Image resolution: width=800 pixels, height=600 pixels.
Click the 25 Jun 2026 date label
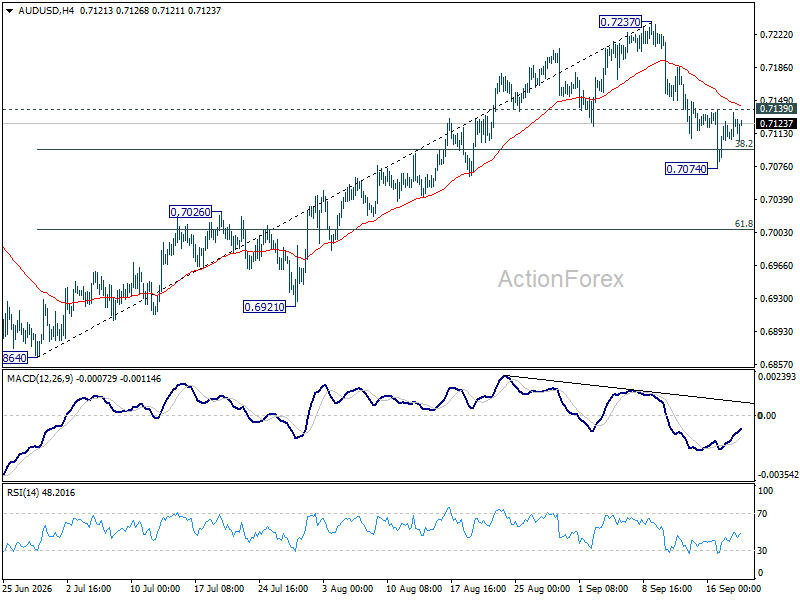pyautogui.click(x=28, y=589)
